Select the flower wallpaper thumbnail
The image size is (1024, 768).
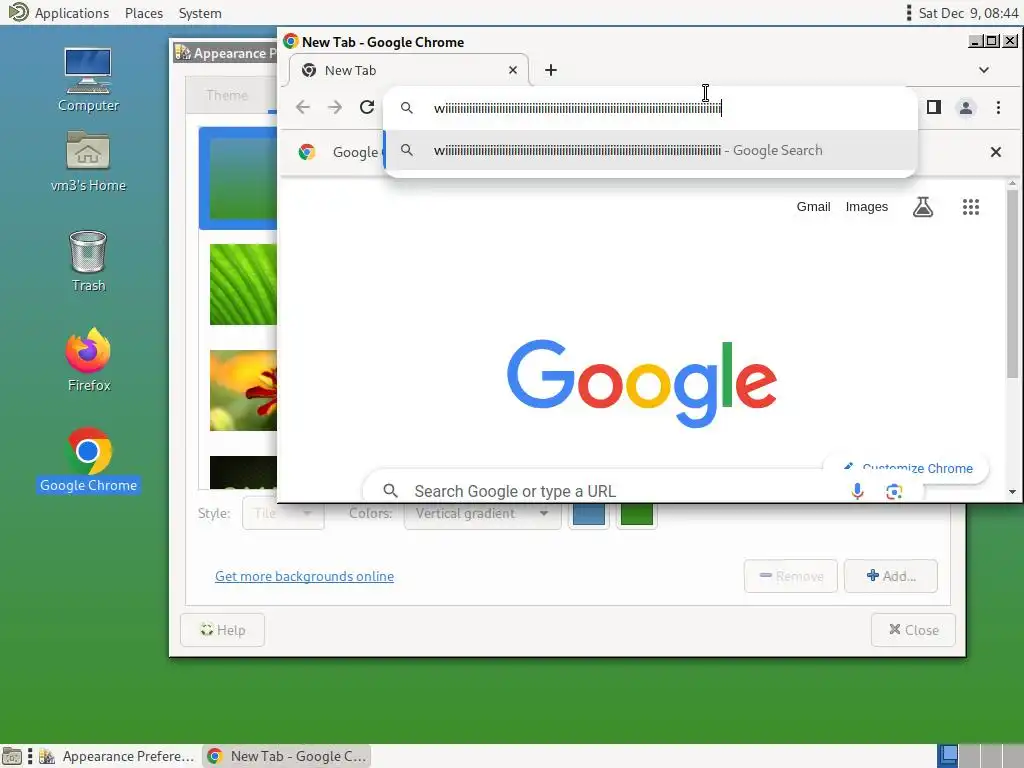(x=243, y=391)
